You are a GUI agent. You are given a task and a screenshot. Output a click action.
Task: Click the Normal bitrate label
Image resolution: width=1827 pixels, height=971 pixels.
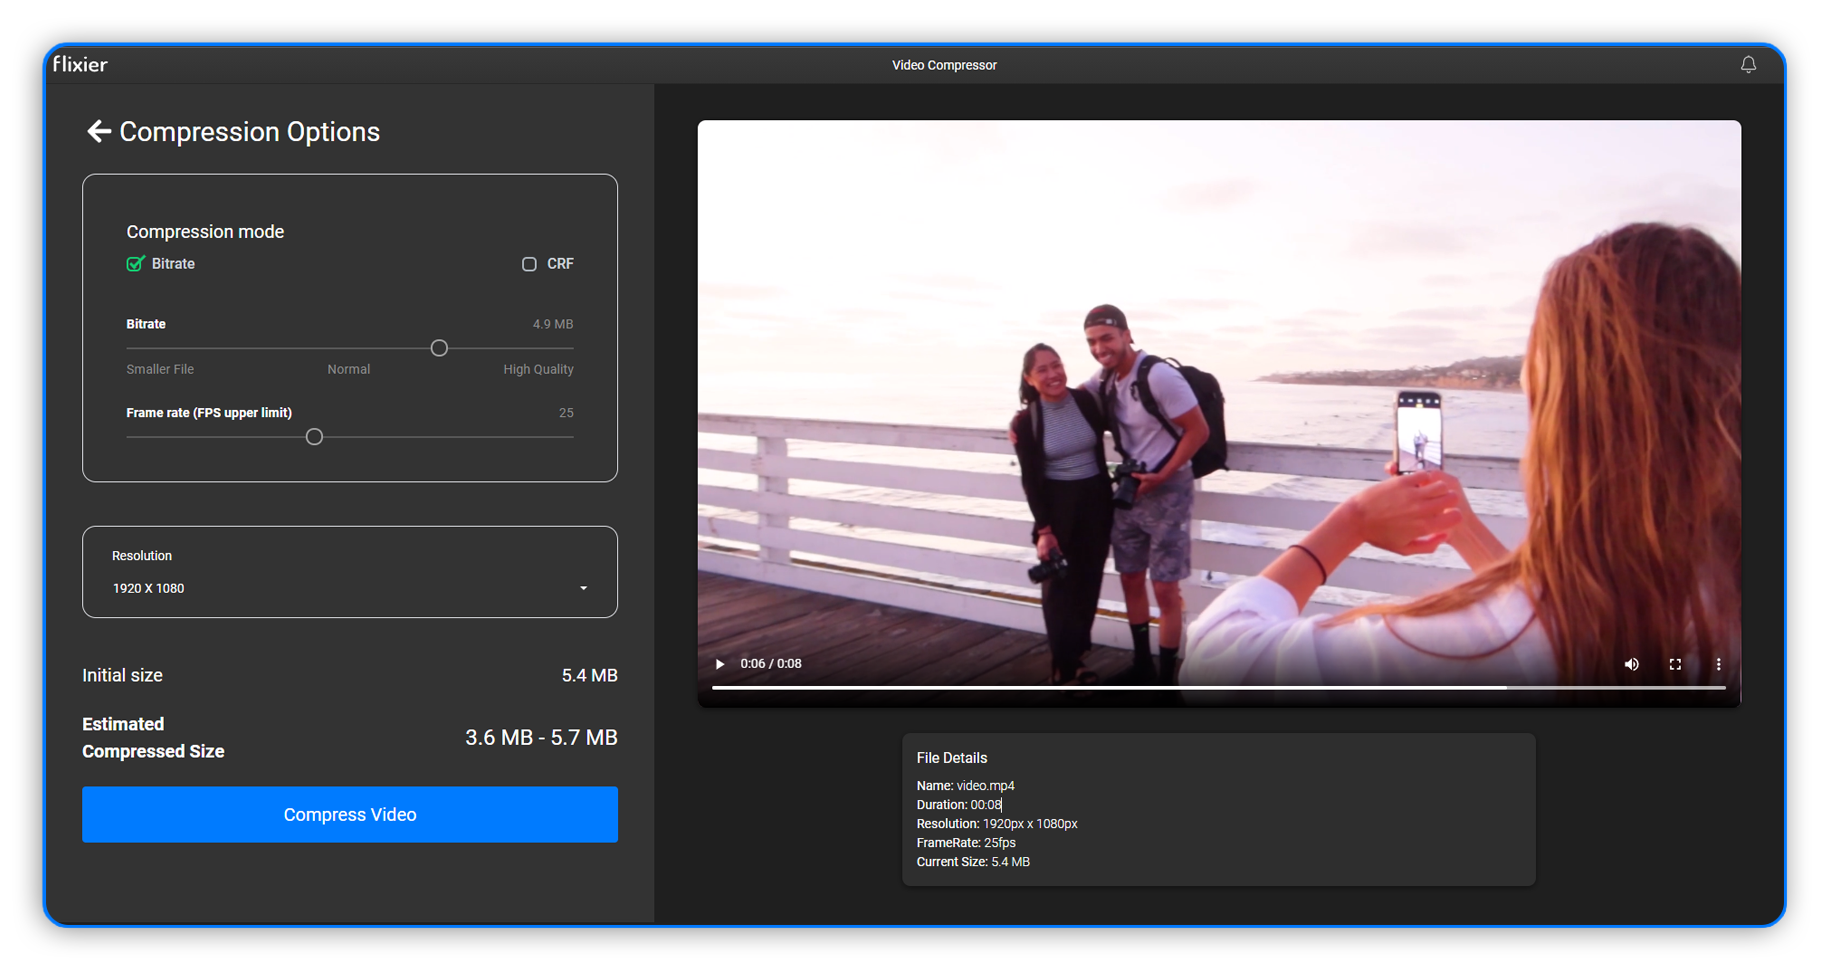click(x=348, y=369)
